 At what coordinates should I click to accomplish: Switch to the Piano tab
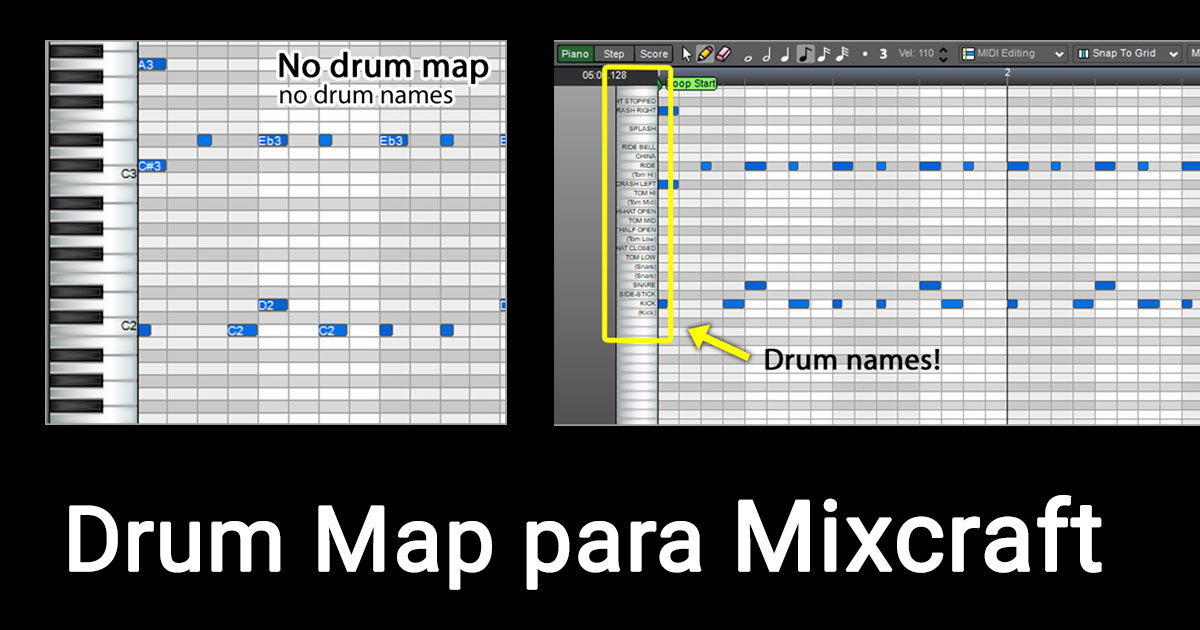pyautogui.click(x=574, y=54)
